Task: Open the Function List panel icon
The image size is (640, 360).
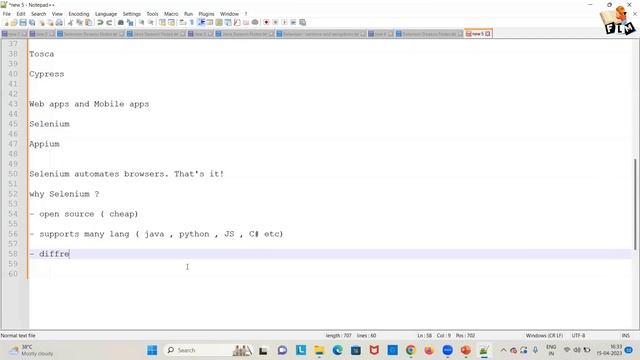Action: point(237,22)
